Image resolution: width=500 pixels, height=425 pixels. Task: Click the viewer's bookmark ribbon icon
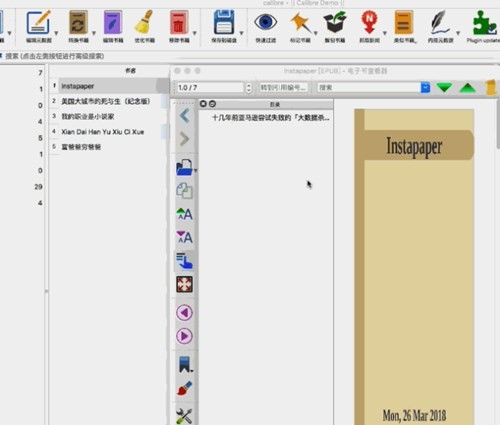pyautogui.click(x=185, y=364)
